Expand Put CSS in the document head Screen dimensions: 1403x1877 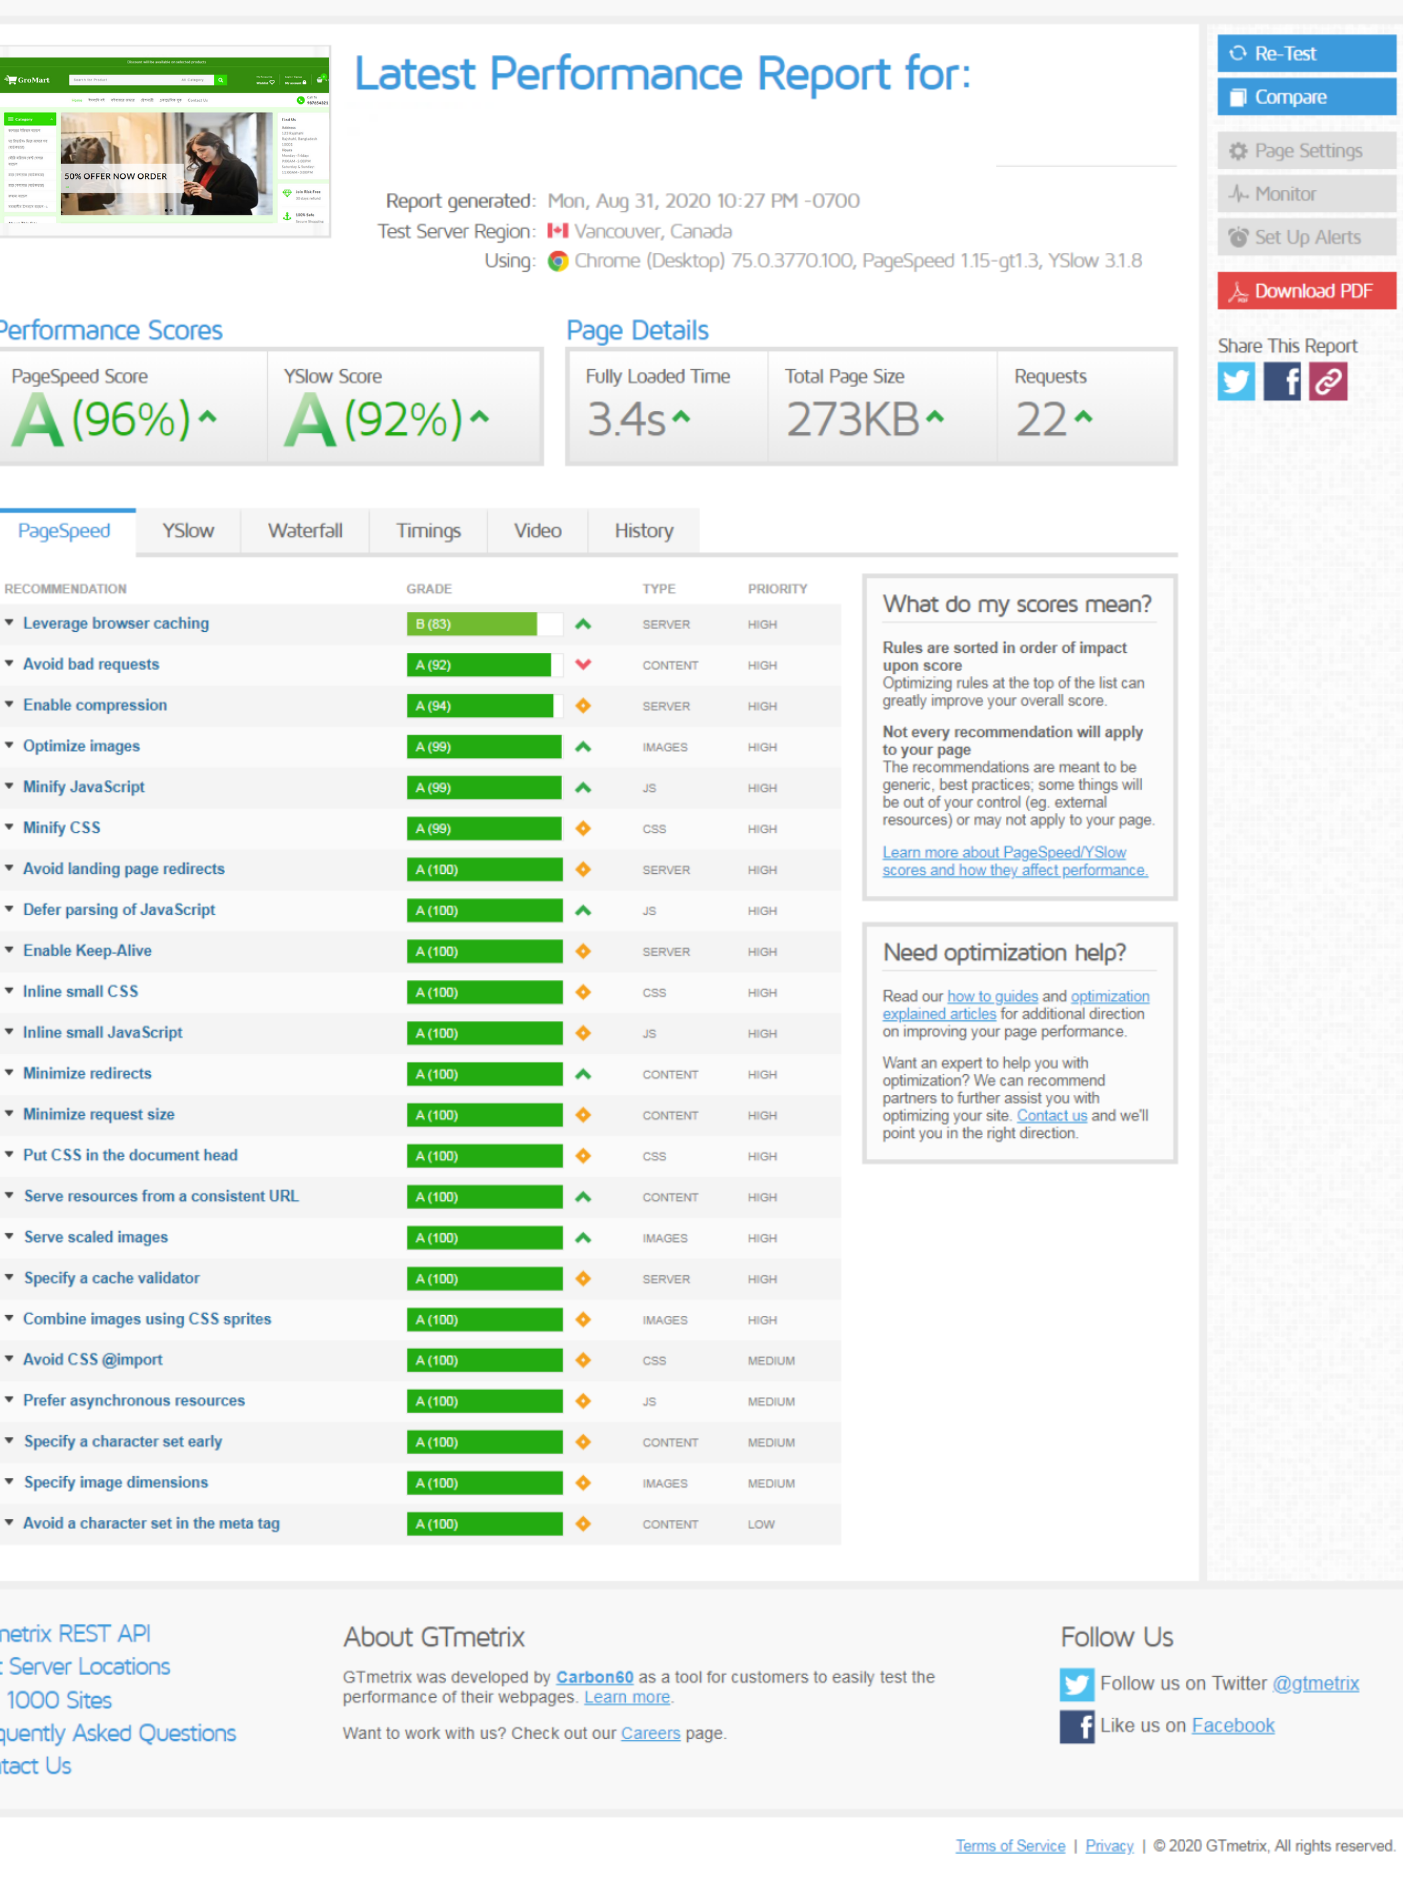[130, 1156]
